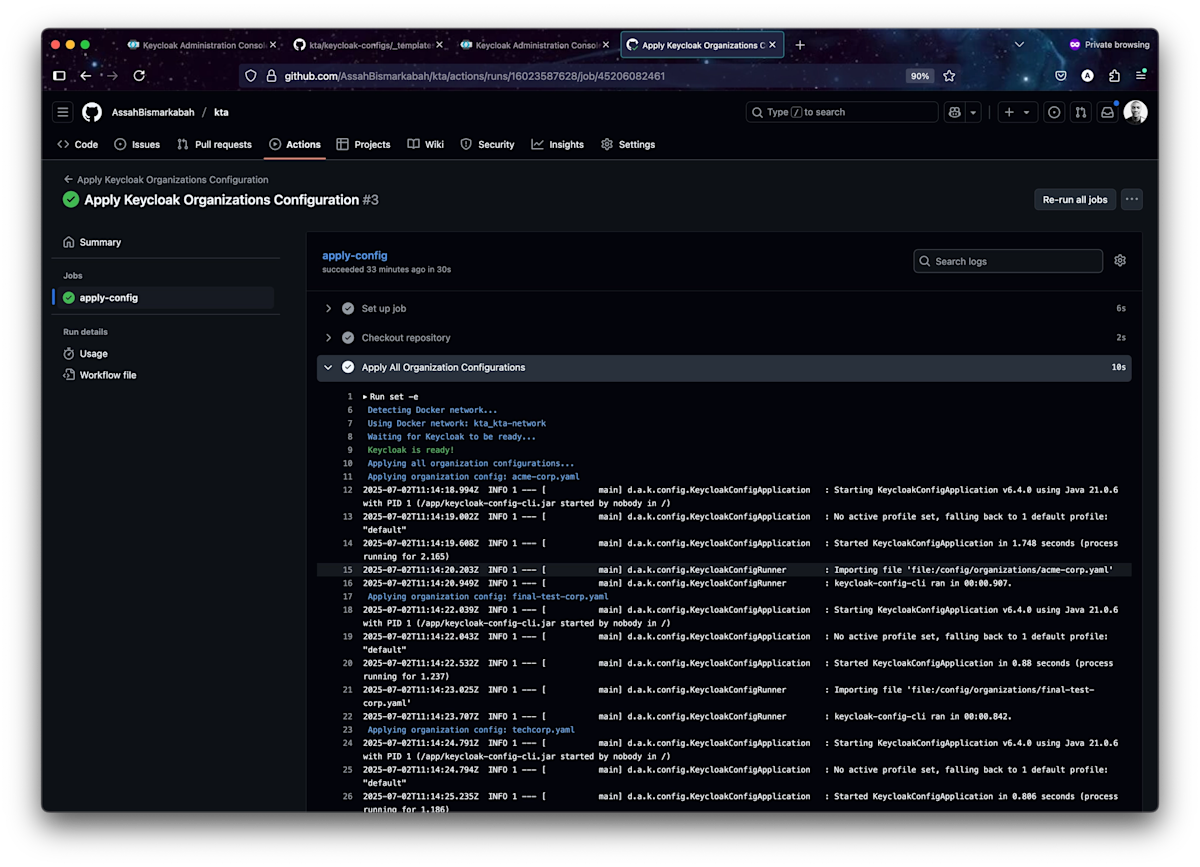Click log line number 15
Image resolution: width=1200 pixels, height=867 pixels.
(x=348, y=570)
